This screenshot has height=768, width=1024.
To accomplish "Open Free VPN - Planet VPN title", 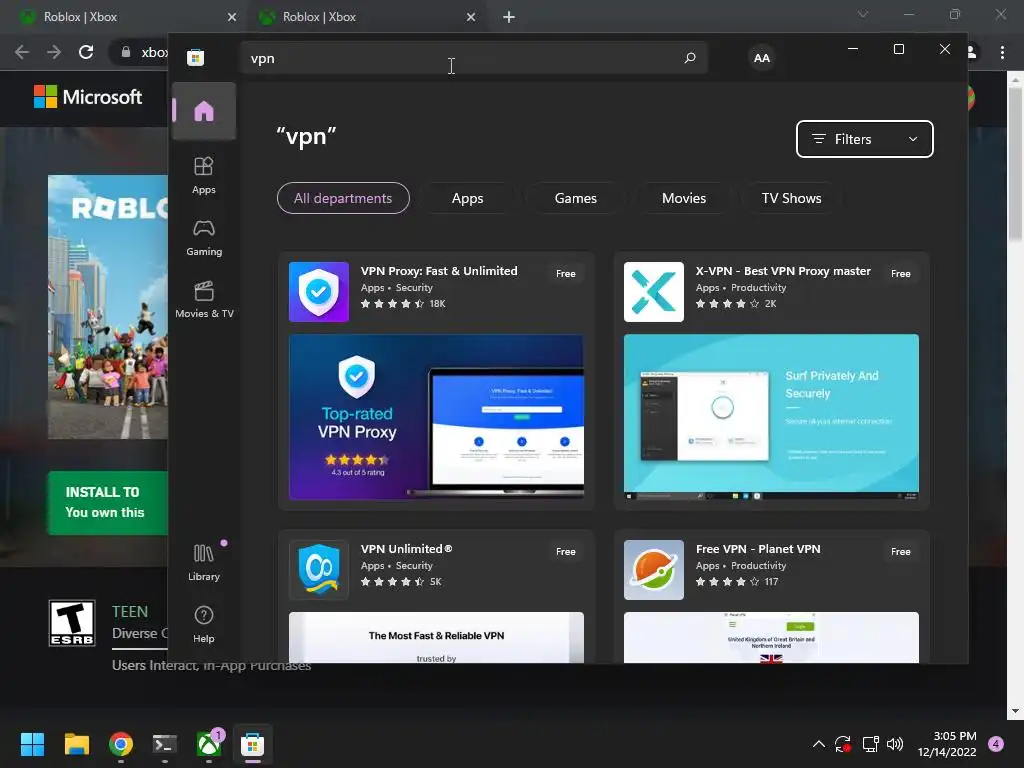I will pyautogui.click(x=758, y=549).
